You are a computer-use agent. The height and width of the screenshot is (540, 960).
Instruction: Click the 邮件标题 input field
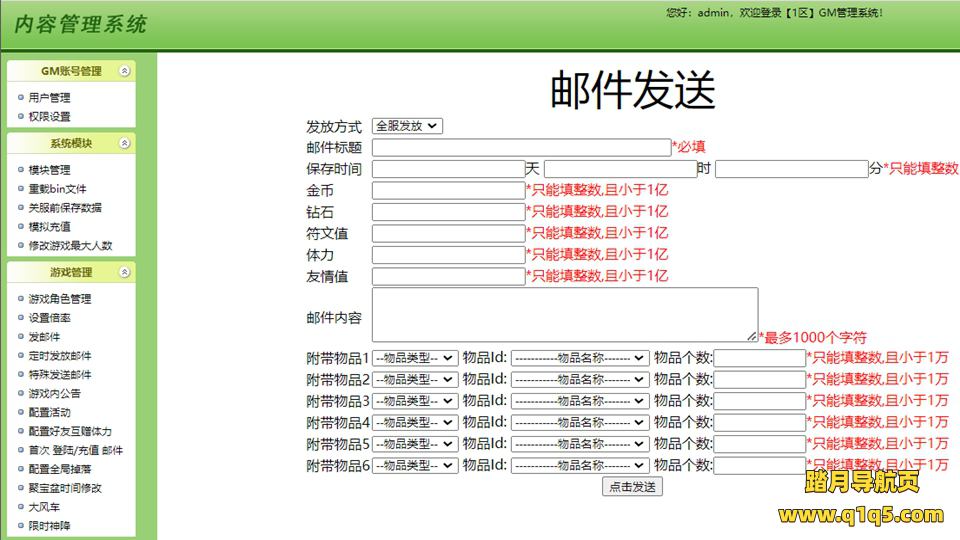(x=521, y=148)
